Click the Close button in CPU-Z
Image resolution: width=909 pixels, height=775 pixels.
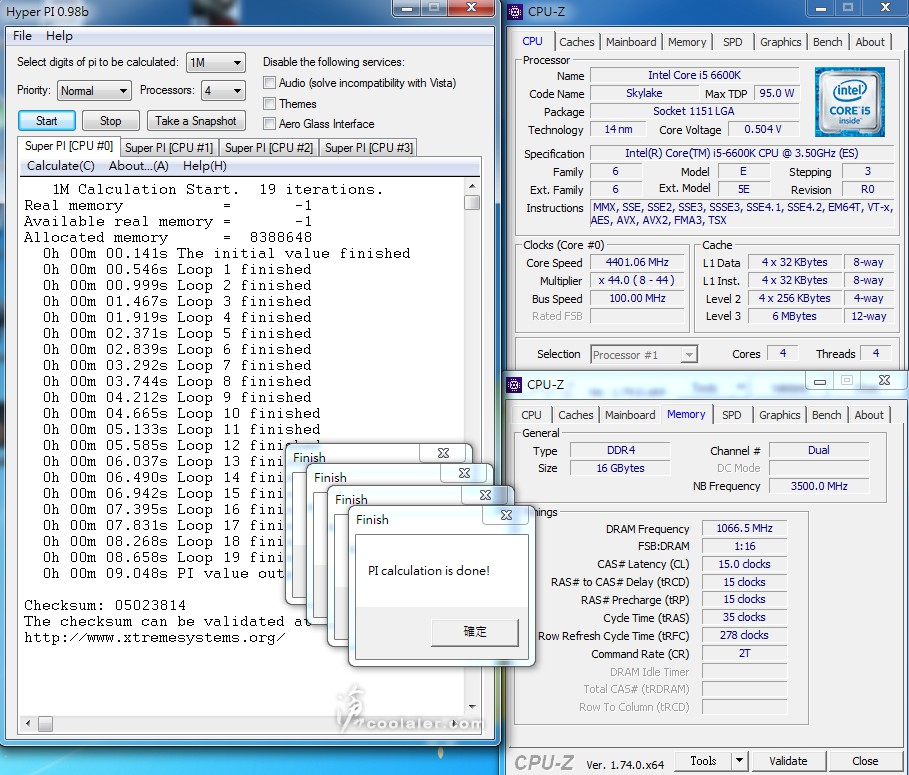point(865,761)
